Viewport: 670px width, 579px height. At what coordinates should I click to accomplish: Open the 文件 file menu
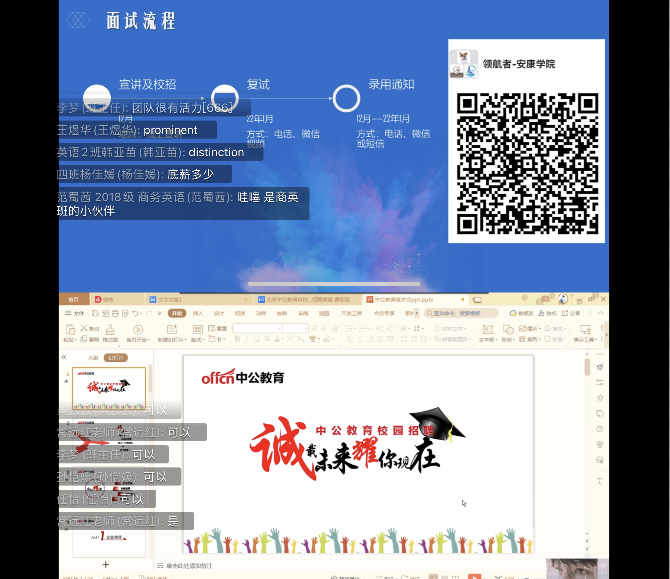pyautogui.click(x=76, y=313)
